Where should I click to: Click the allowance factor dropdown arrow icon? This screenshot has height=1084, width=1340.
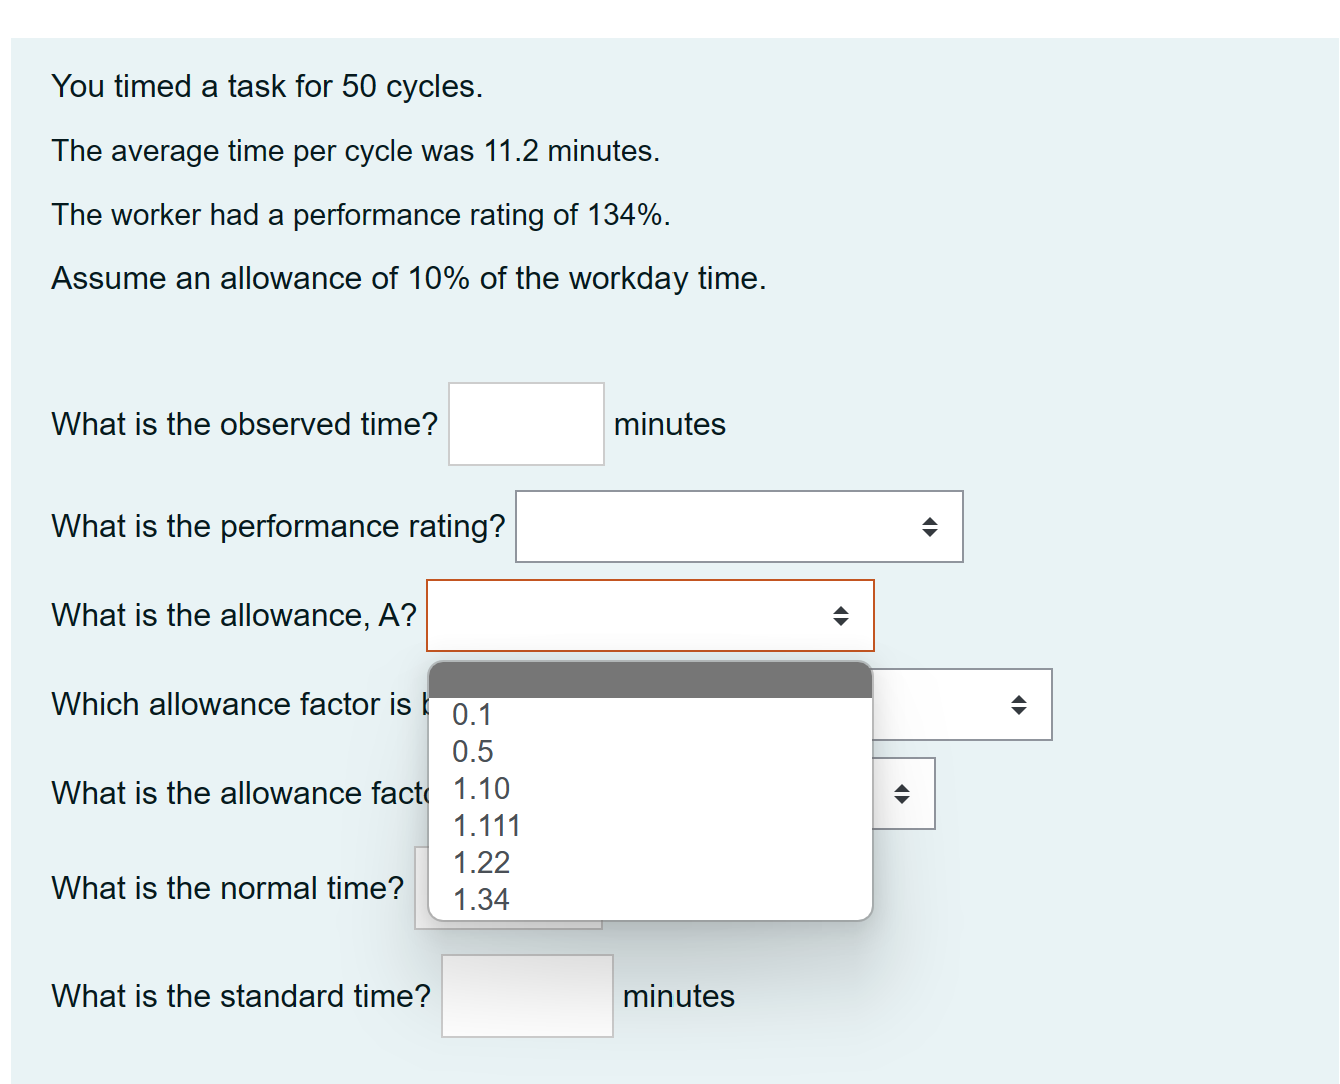[1018, 704]
